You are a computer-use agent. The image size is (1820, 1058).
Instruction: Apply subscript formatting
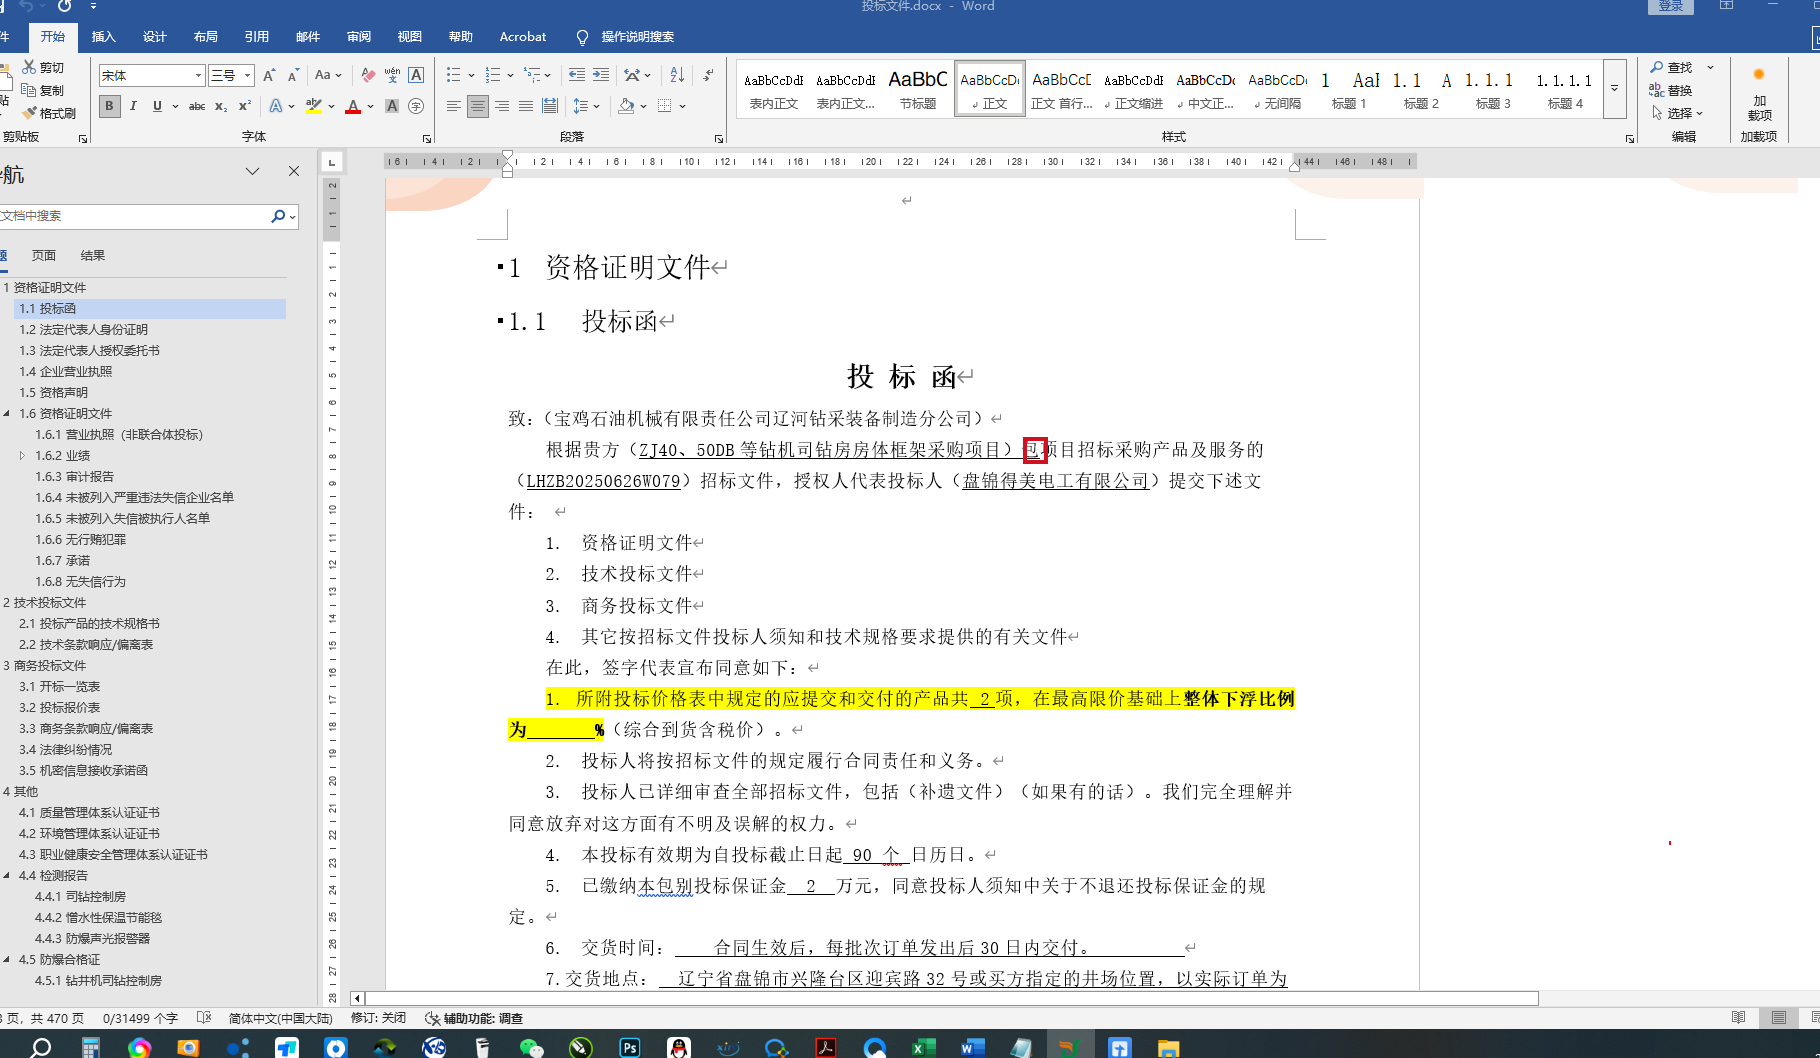(x=221, y=106)
